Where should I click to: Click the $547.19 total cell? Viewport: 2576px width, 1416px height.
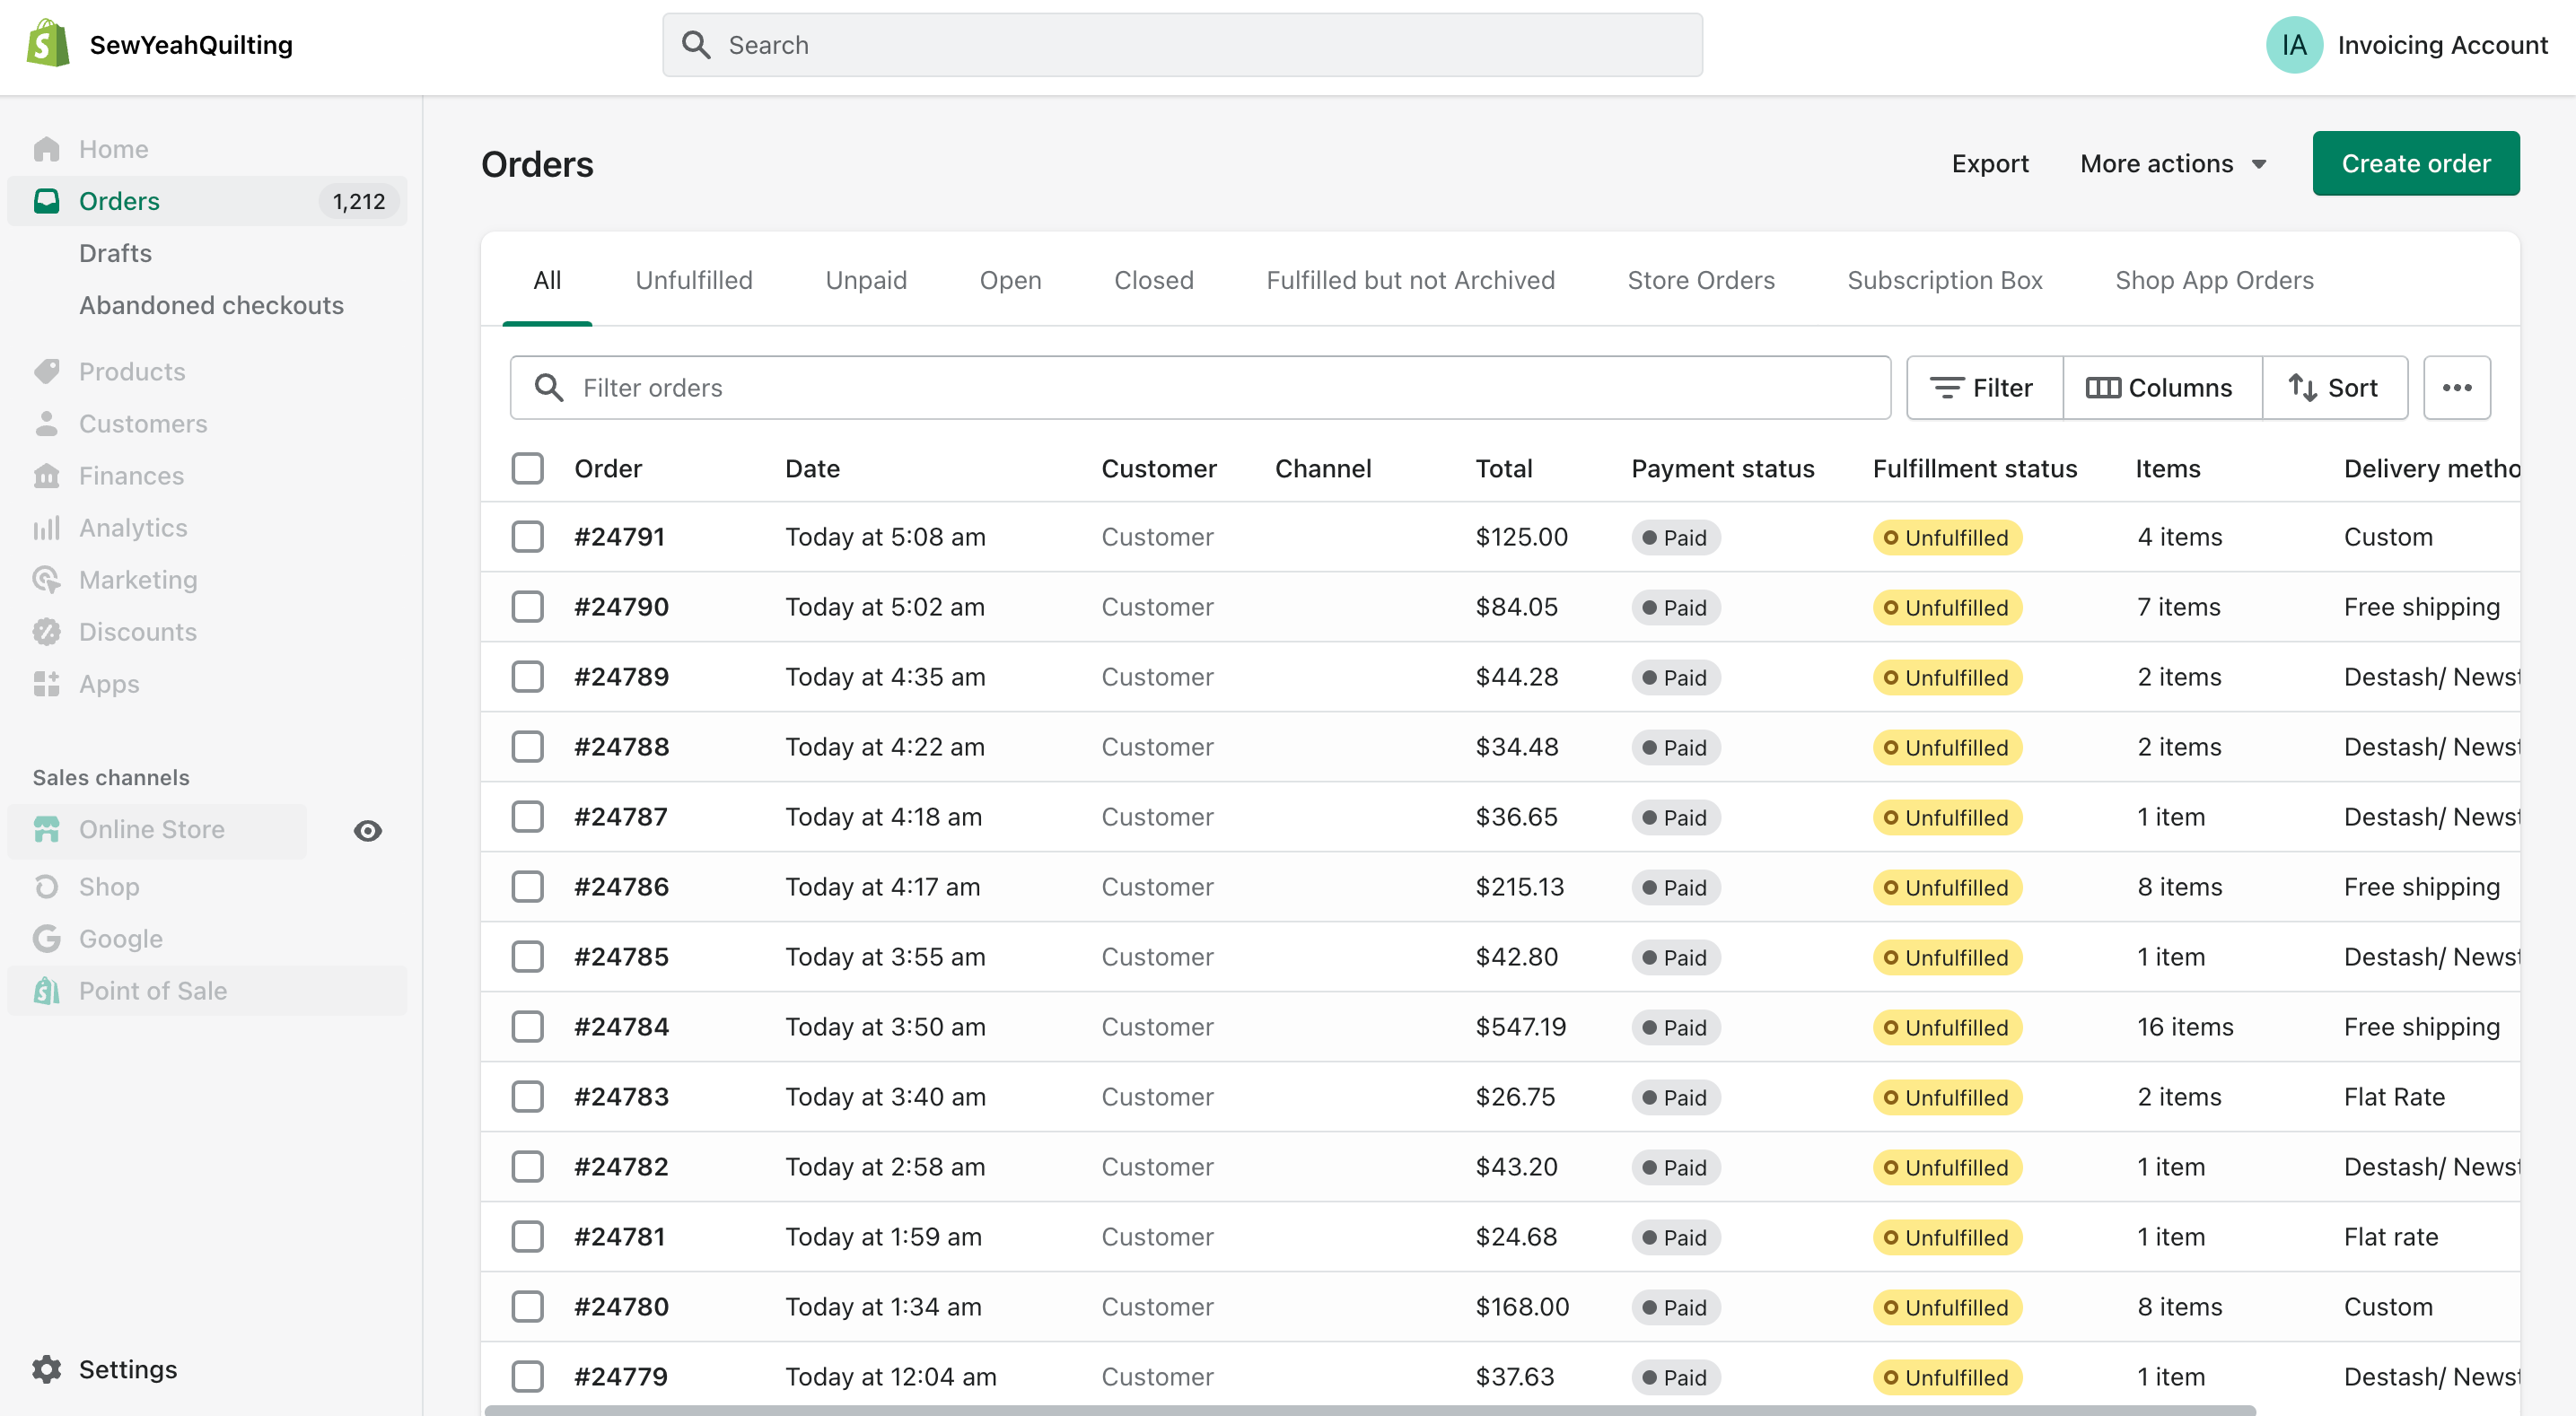pos(1520,1026)
